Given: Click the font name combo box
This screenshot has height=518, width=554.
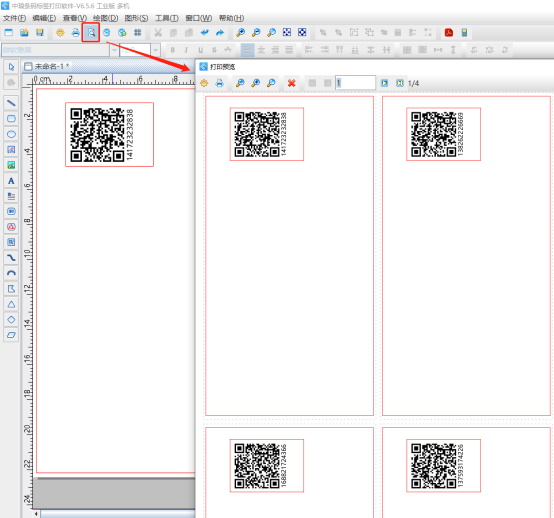Looking at the screenshot, I should click(55, 50).
